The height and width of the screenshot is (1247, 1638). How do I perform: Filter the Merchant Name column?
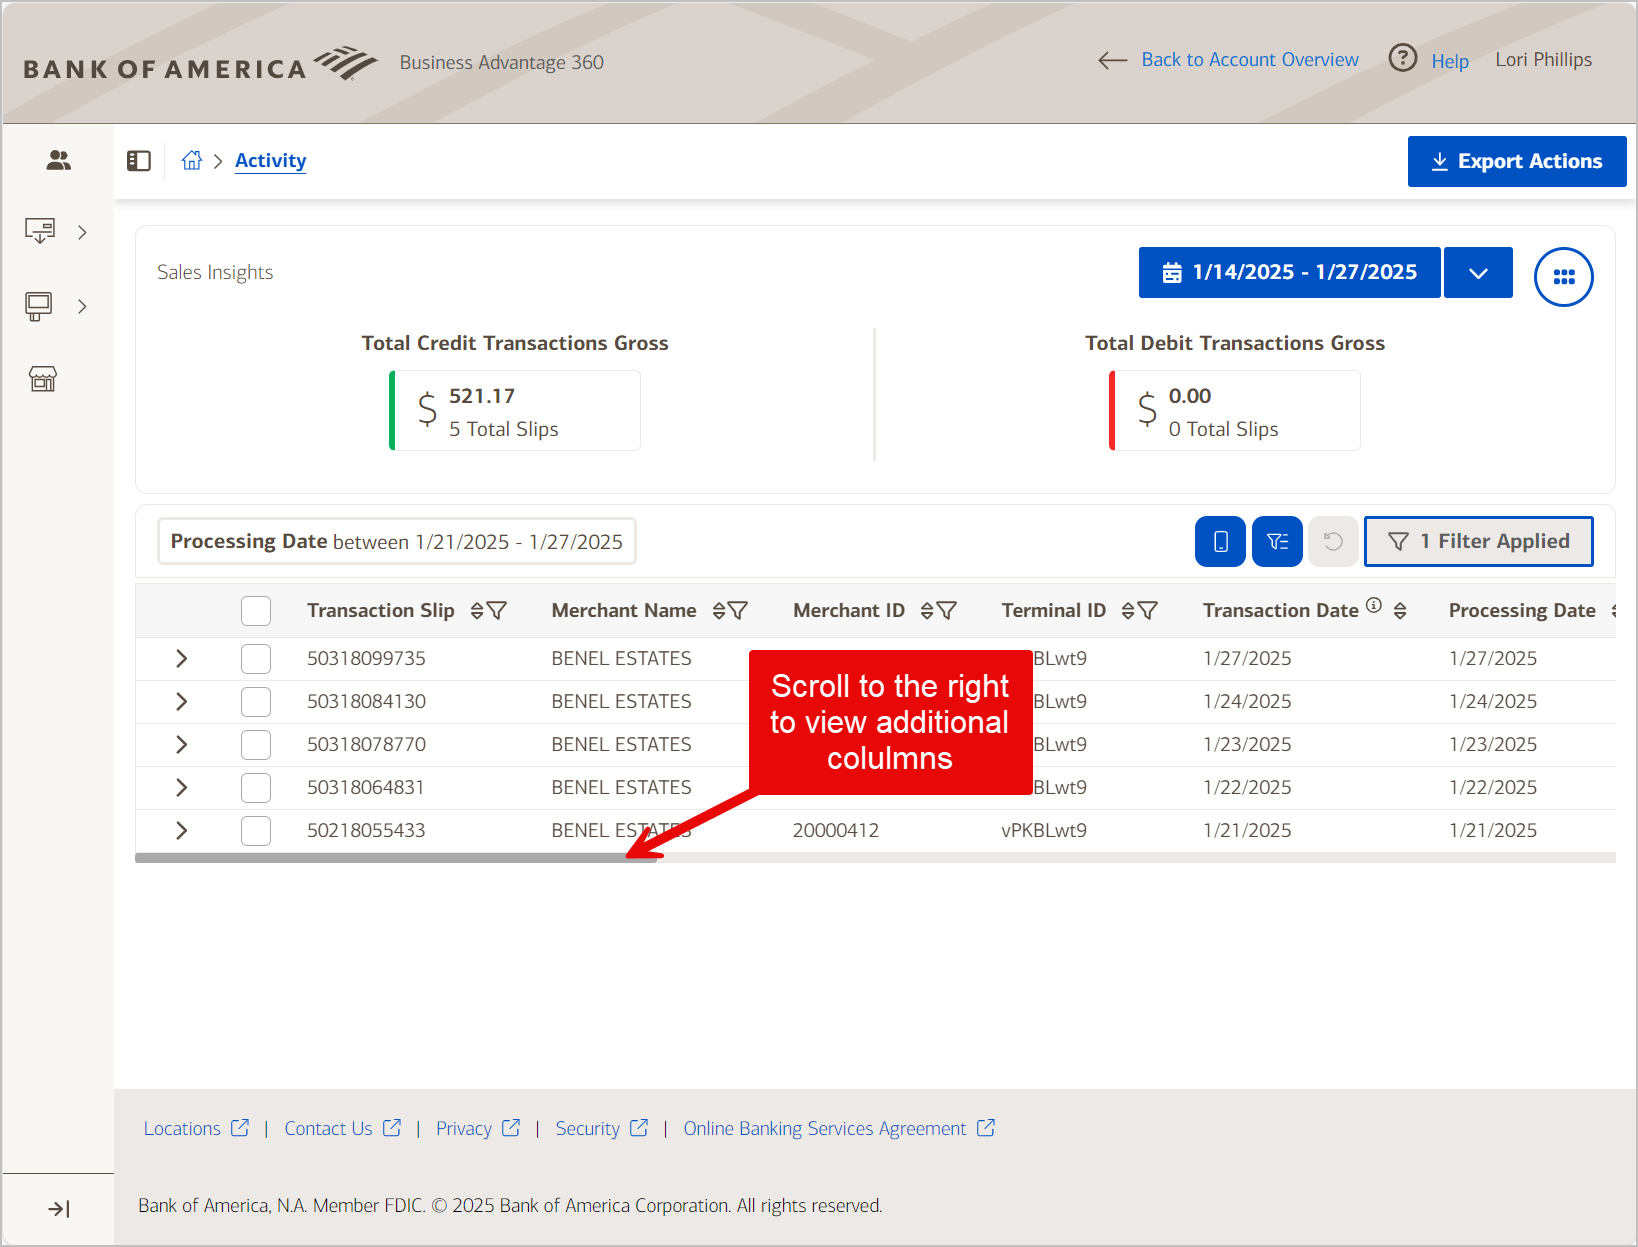point(738,611)
